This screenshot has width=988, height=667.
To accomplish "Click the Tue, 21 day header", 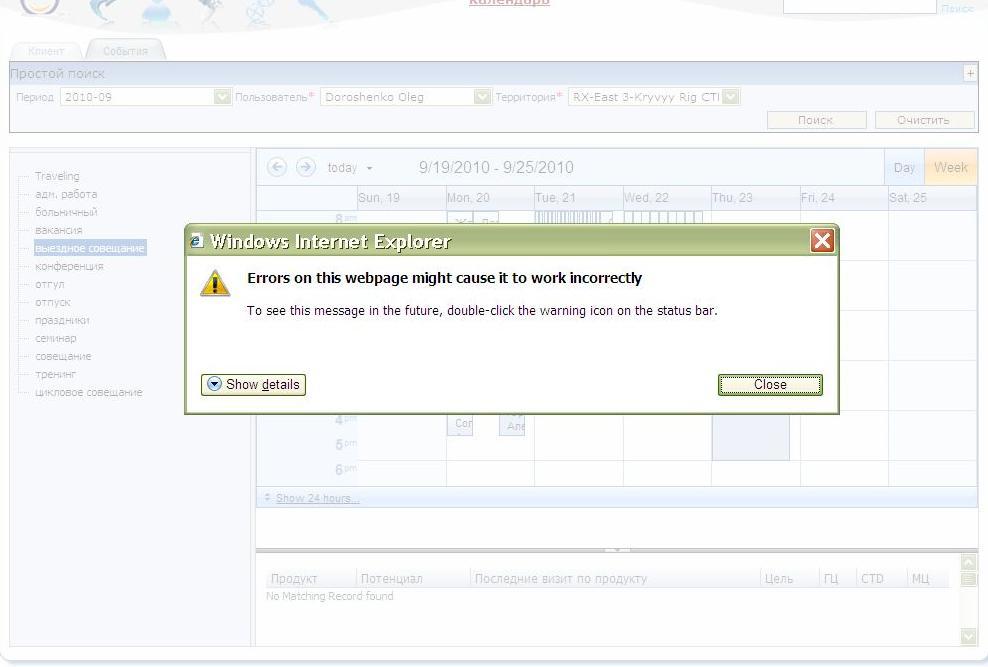I will click(x=578, y=198).
